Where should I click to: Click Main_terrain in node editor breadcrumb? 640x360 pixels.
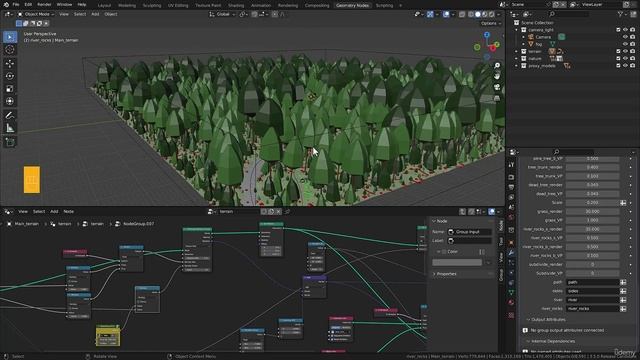[27, 224]
